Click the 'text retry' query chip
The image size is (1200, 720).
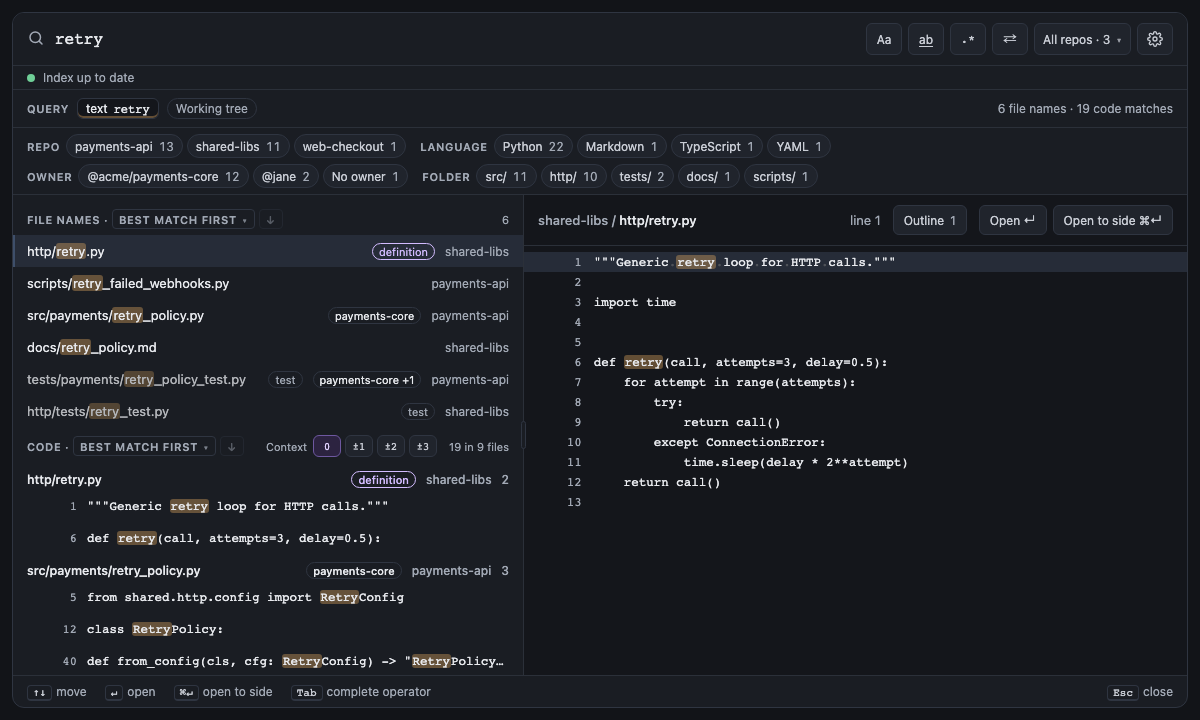[x=118, y=109]
